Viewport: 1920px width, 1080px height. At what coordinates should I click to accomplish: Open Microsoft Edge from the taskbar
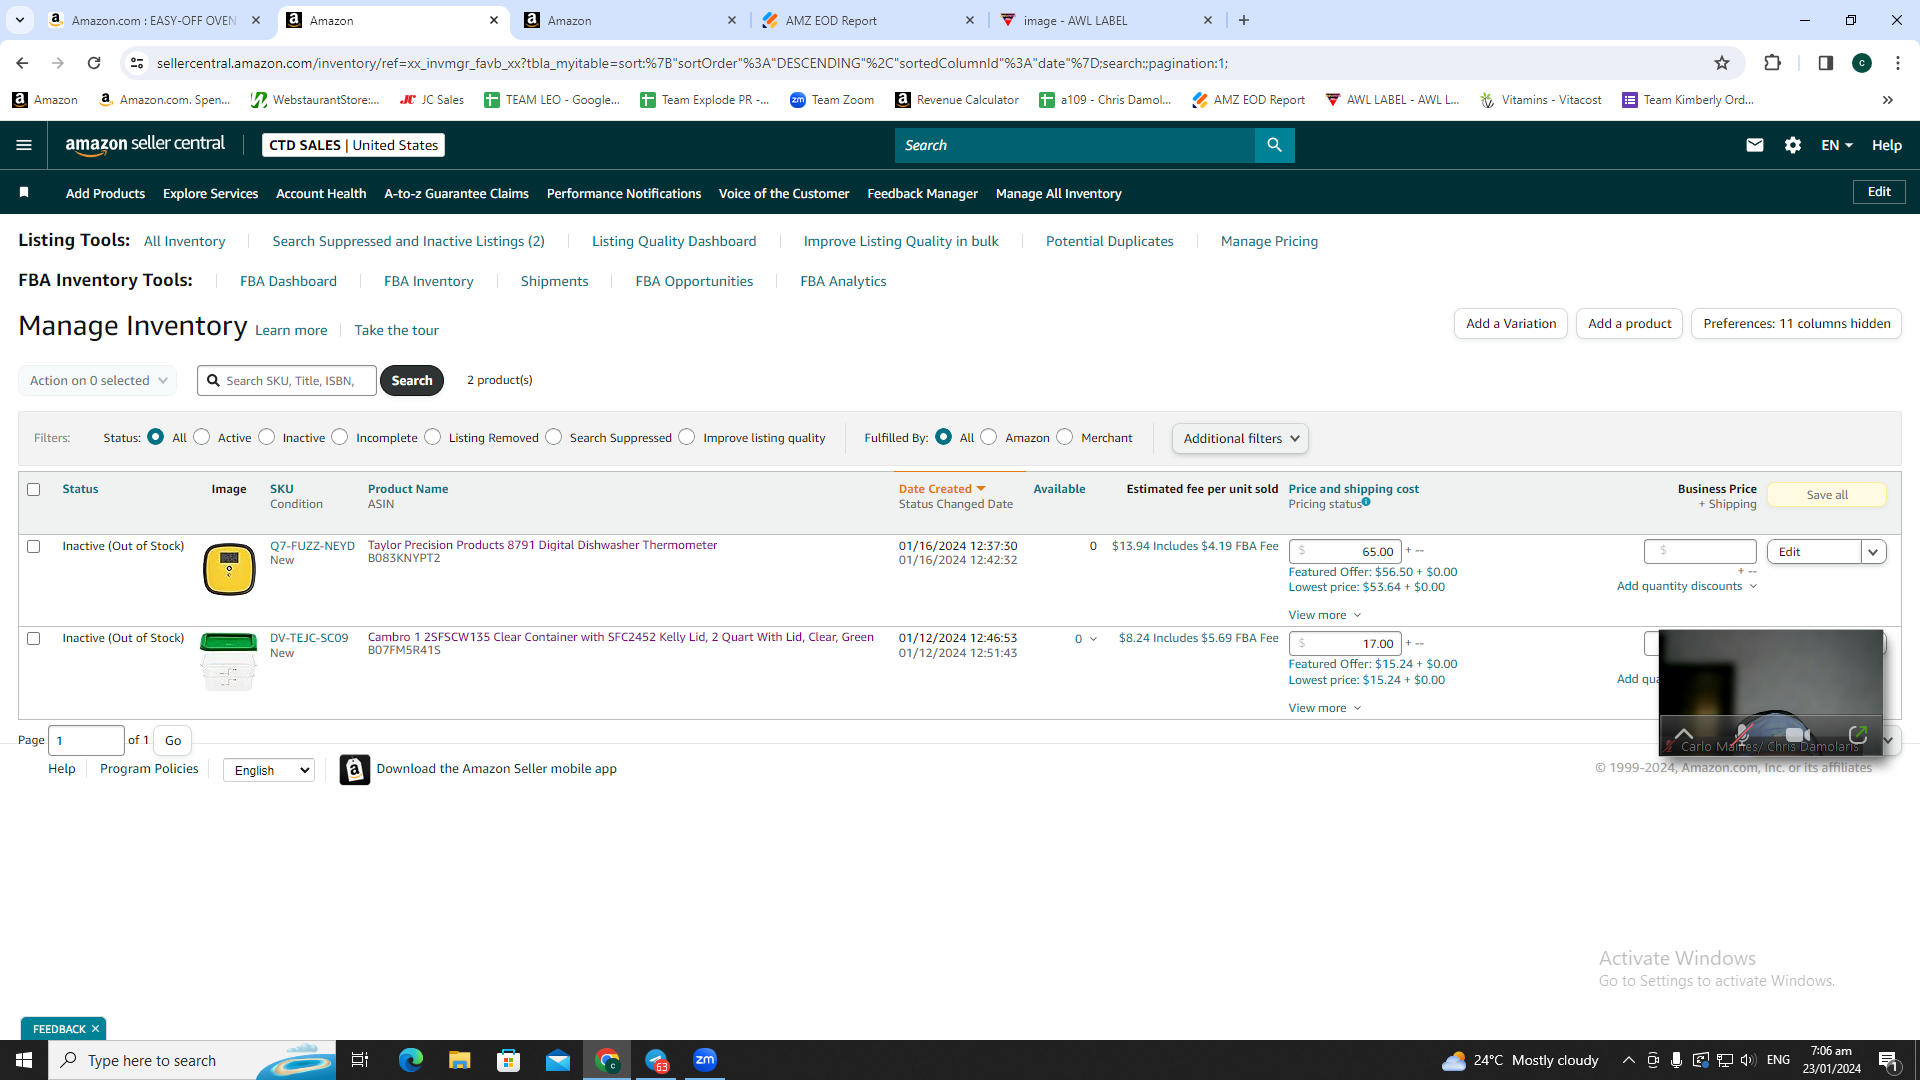411,1060
